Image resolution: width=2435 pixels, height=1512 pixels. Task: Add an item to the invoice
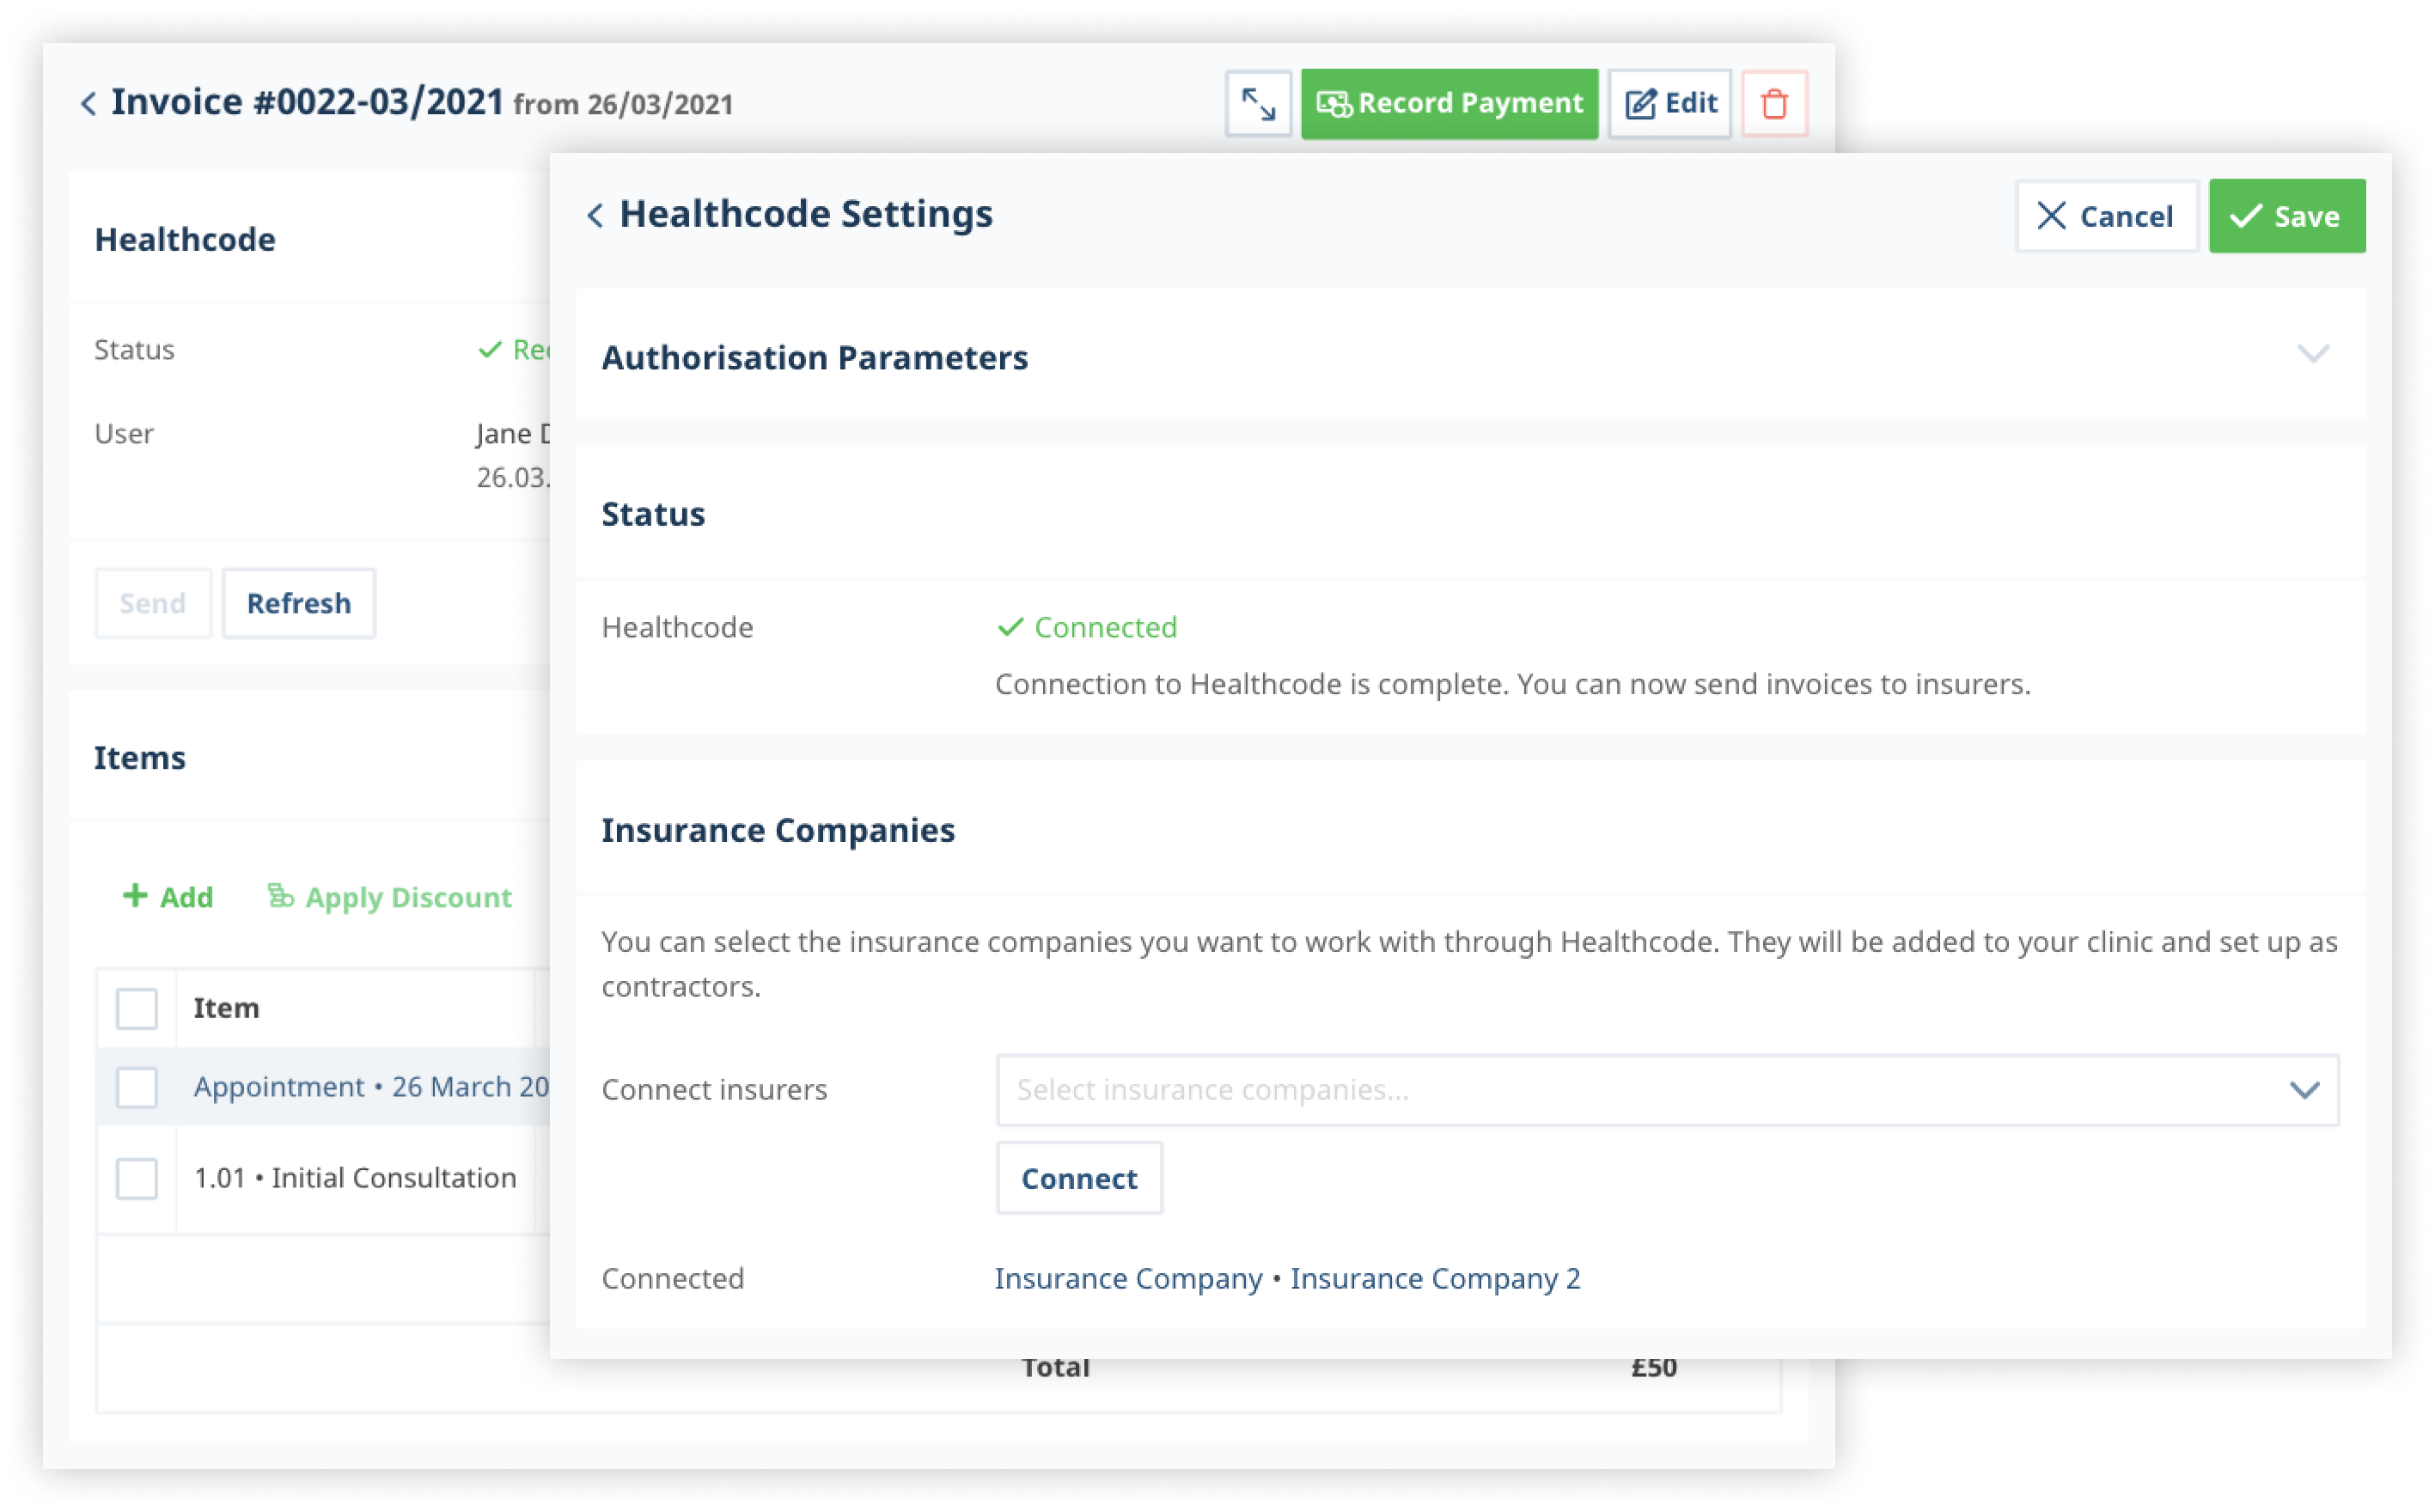point(168,897)
